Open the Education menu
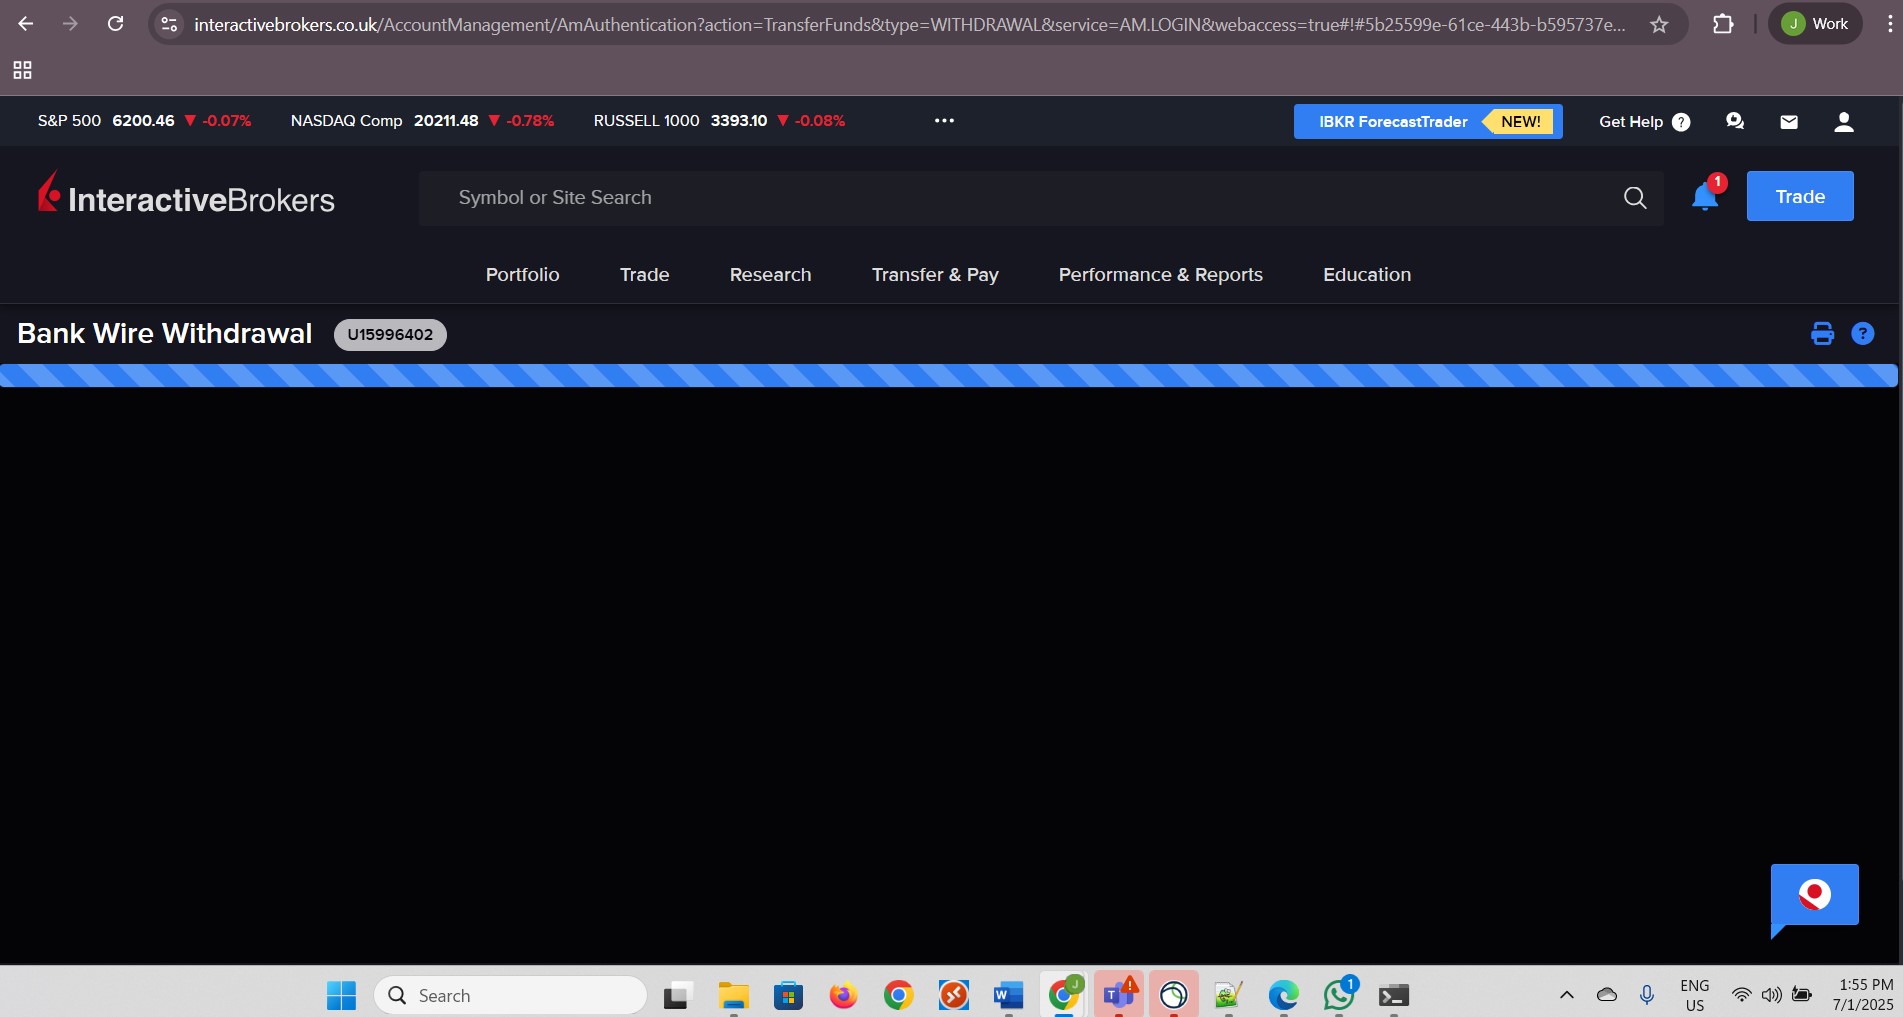Viewport: 1903px width, 1017px height. tap(1367, 275)
